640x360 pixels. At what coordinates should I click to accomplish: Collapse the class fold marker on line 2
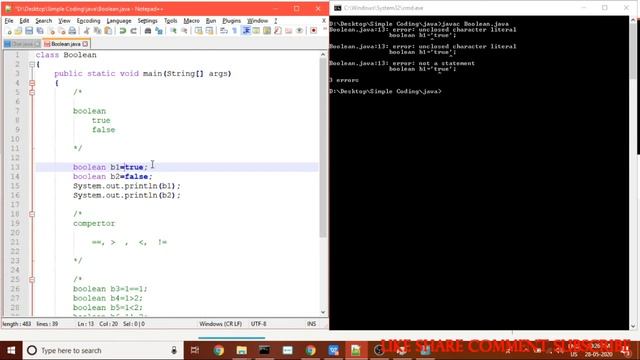pos(32,64)
